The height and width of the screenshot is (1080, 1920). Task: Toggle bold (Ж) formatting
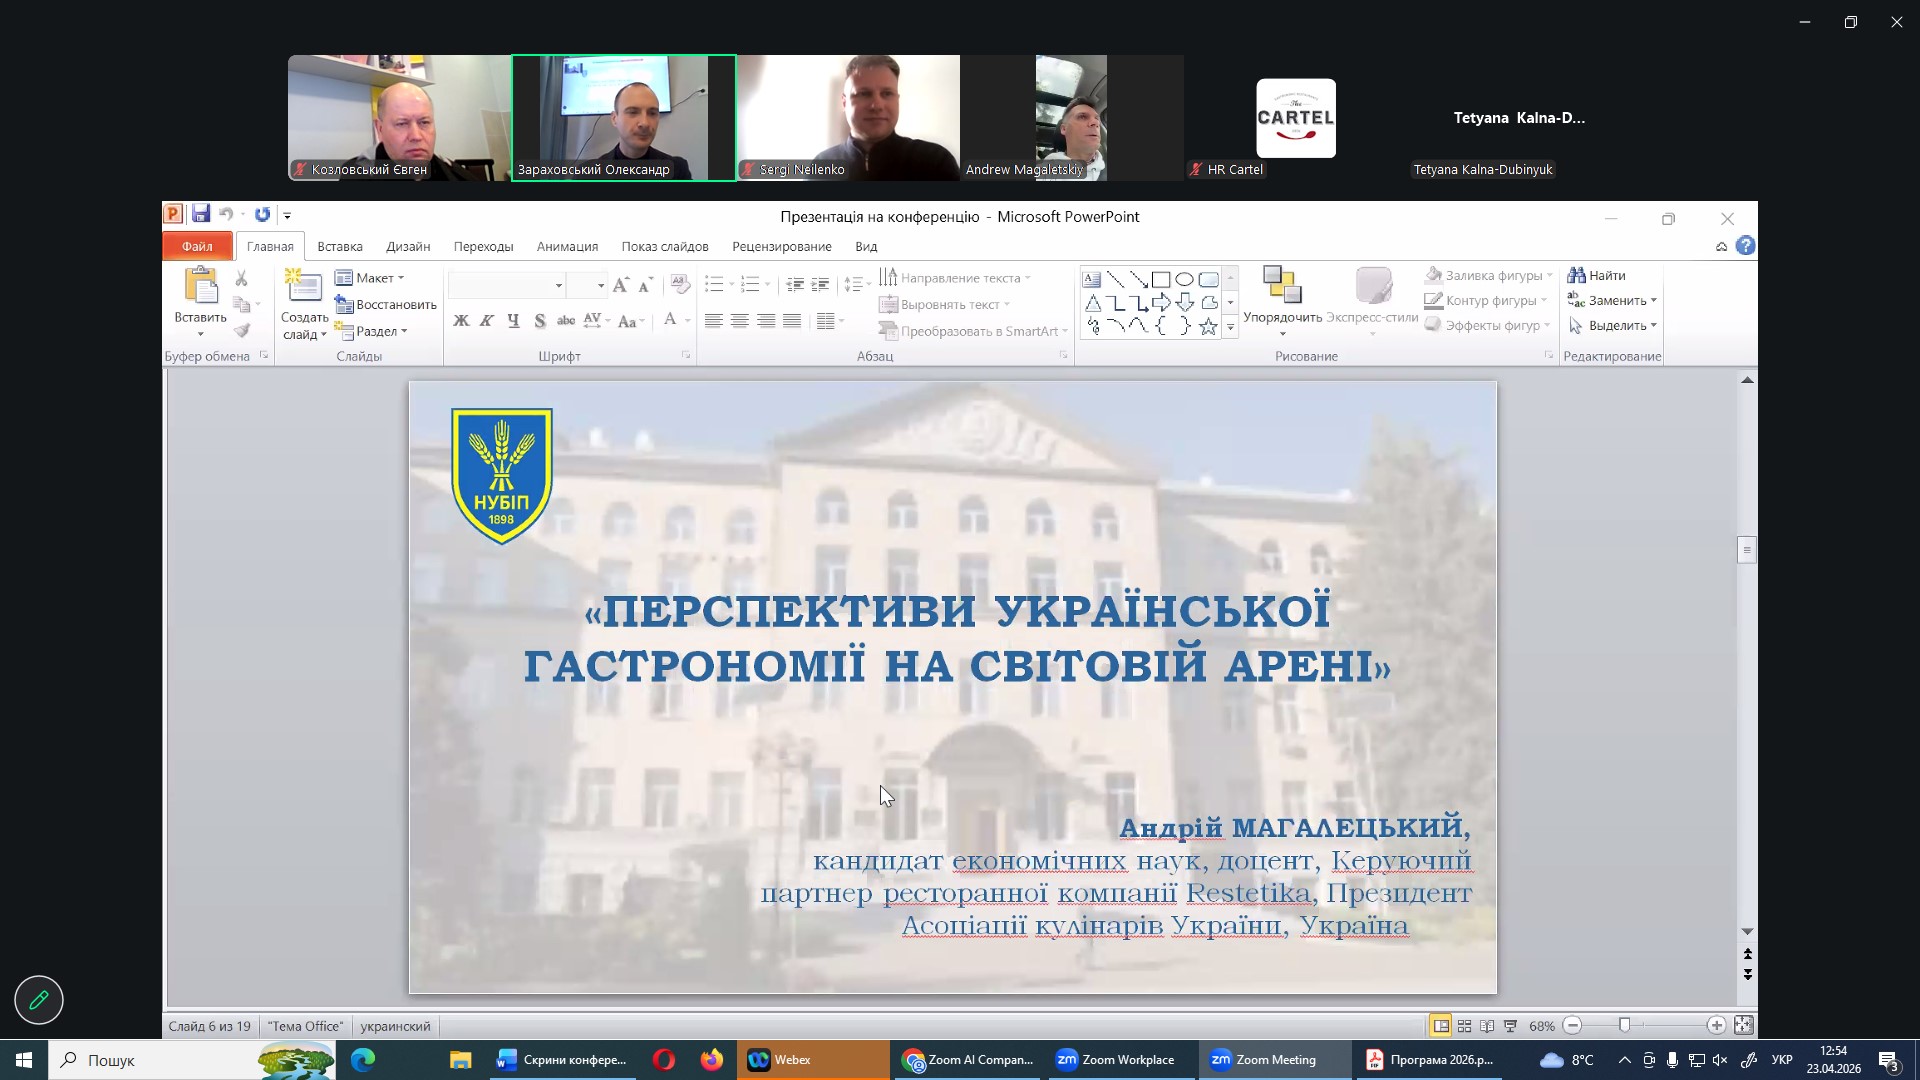tap(461, 321)
